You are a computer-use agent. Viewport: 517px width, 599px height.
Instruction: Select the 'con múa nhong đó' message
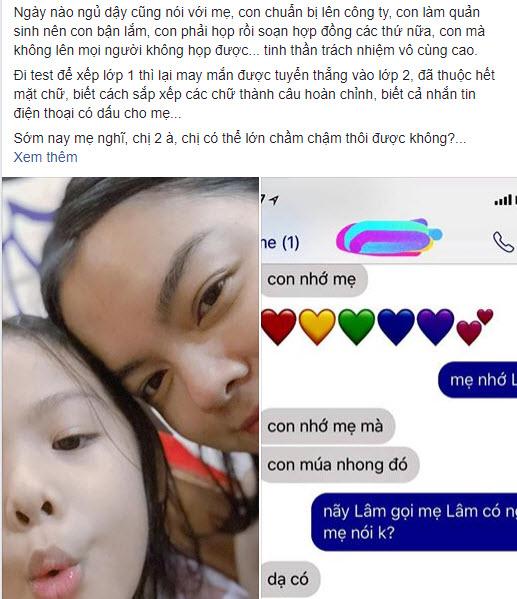340,465
